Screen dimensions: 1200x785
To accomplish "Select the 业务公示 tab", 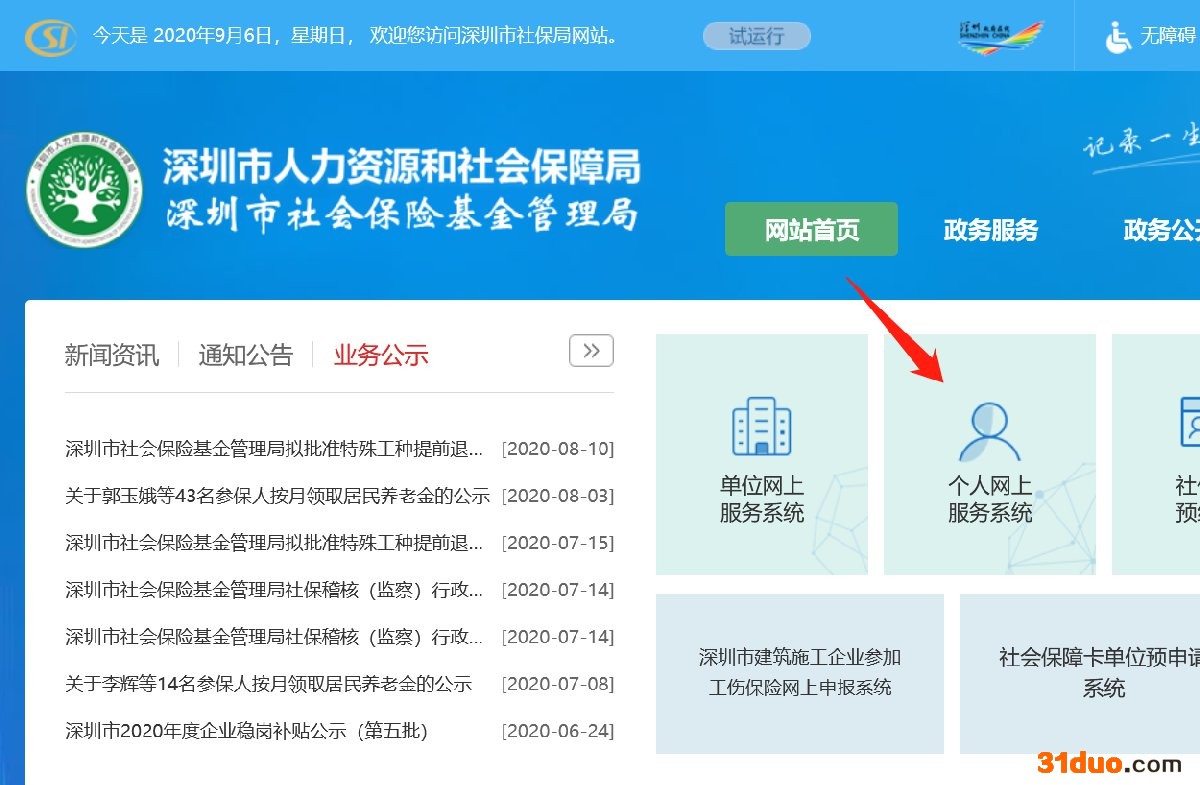I will pos(381,355).
